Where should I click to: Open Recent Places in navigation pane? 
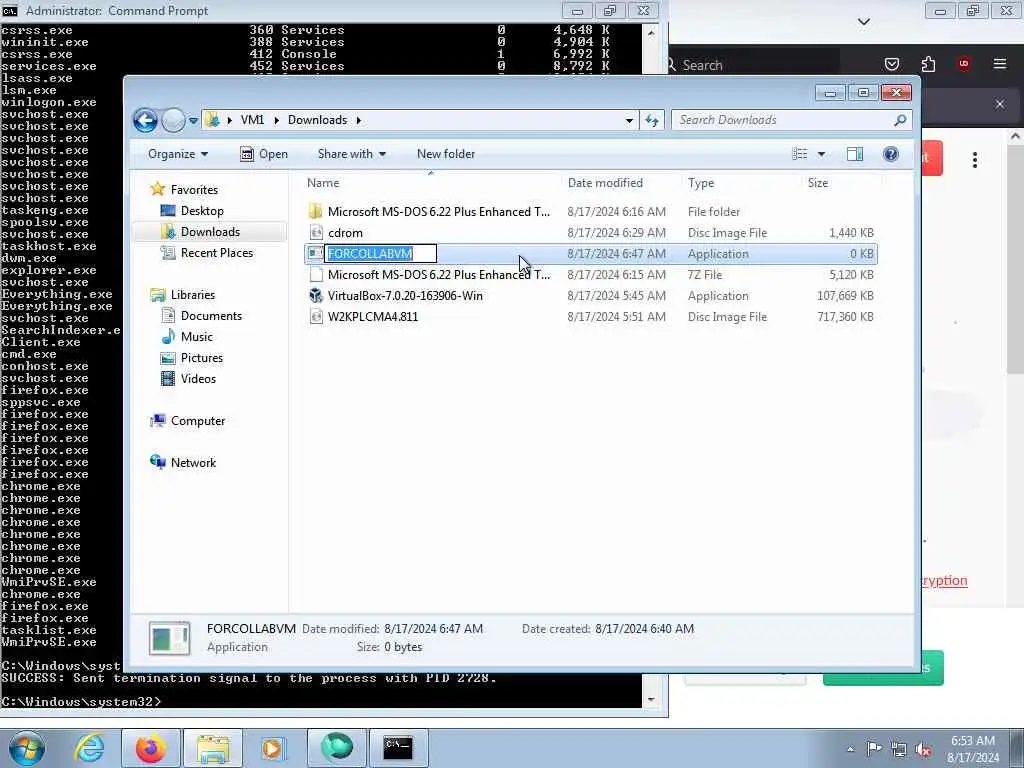[216, 253]
